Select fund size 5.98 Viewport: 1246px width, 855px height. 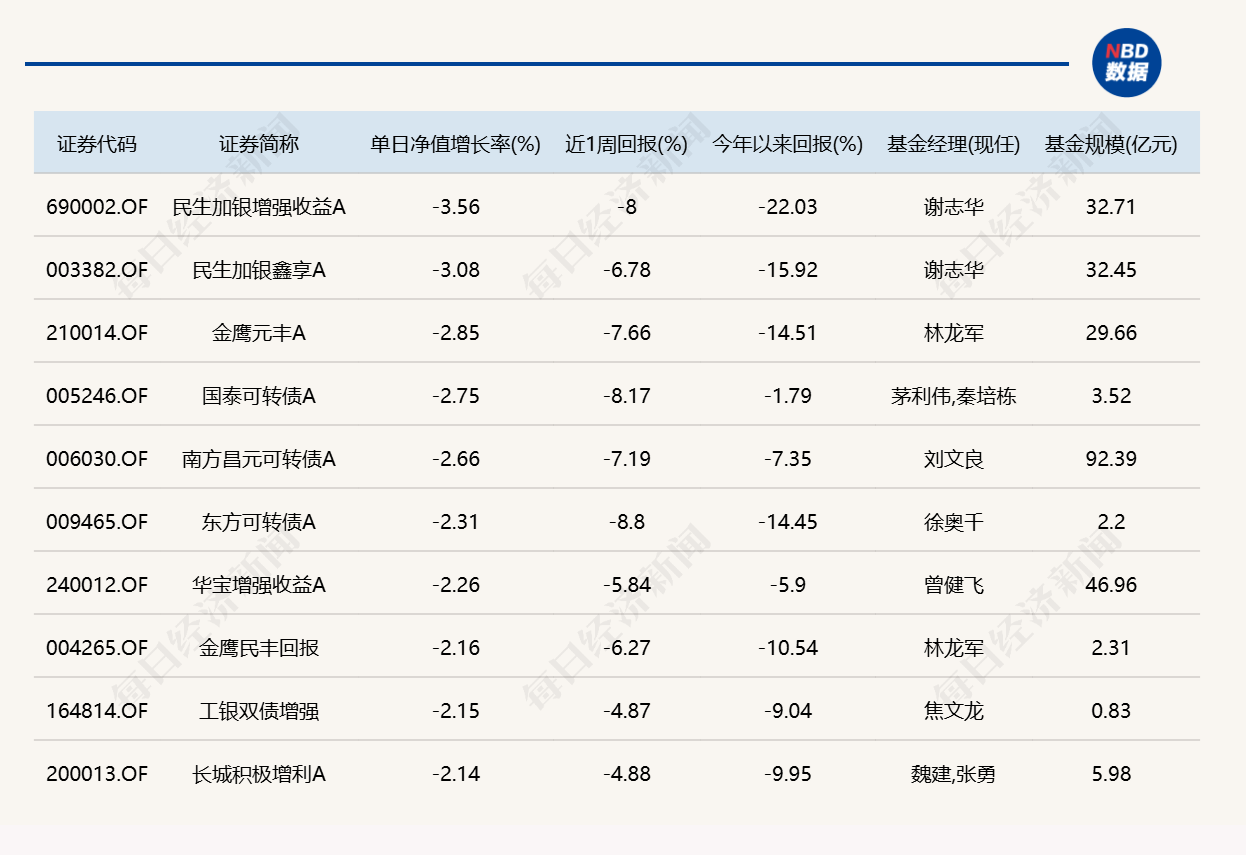[x=1111, y=774]
